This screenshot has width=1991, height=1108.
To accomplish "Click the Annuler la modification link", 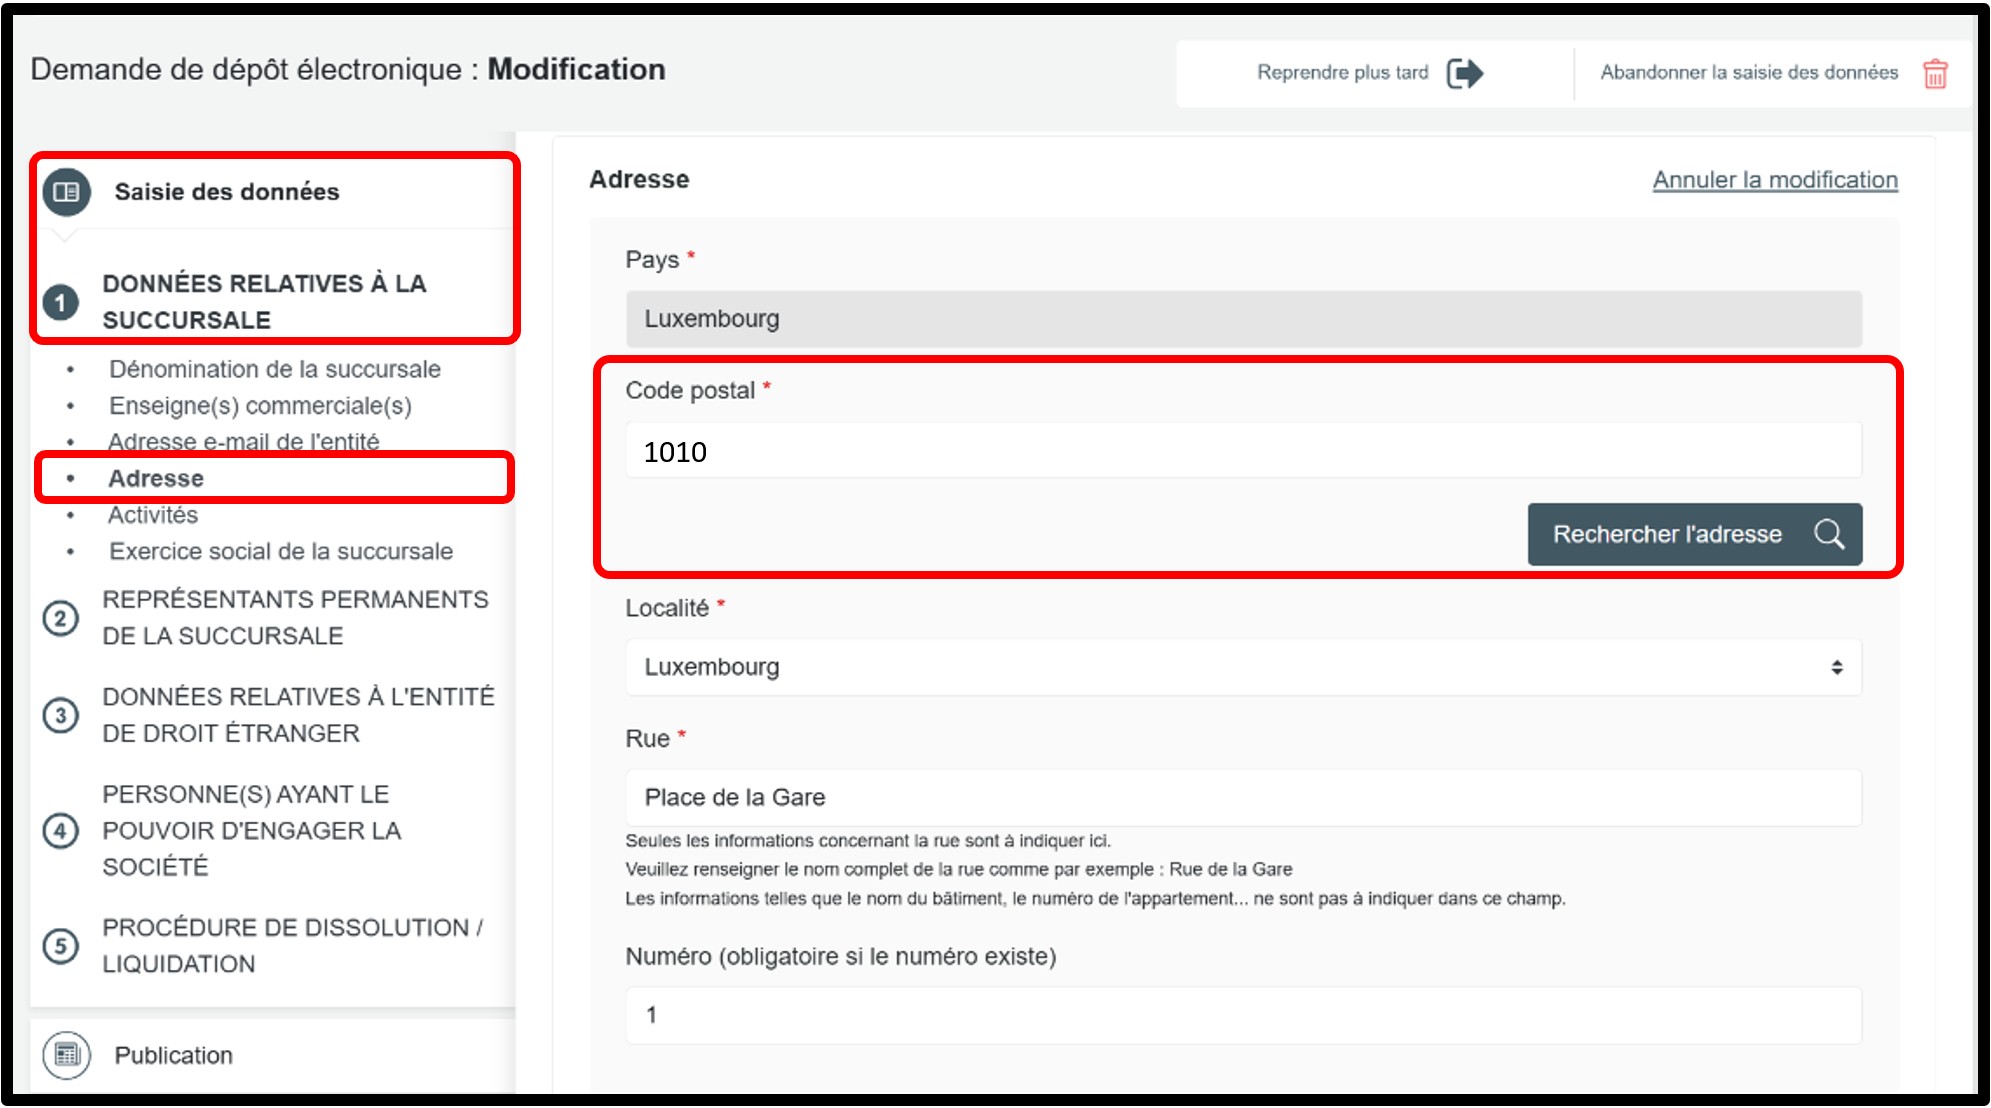I will click(x=1774, y=180).
